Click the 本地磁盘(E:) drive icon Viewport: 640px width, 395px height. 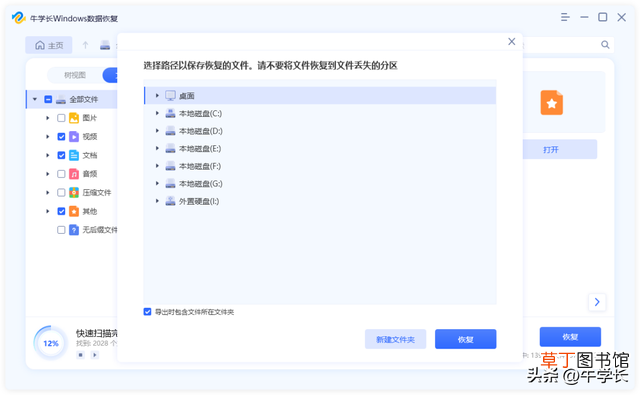pos(170,149)
